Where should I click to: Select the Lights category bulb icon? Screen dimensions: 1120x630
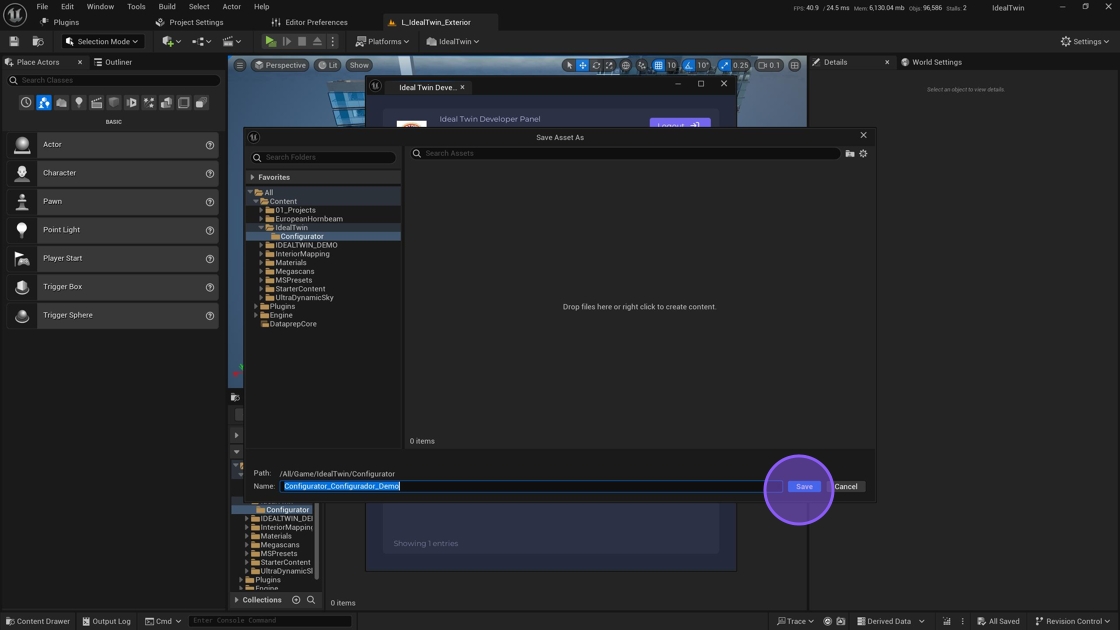coord(79,103)
